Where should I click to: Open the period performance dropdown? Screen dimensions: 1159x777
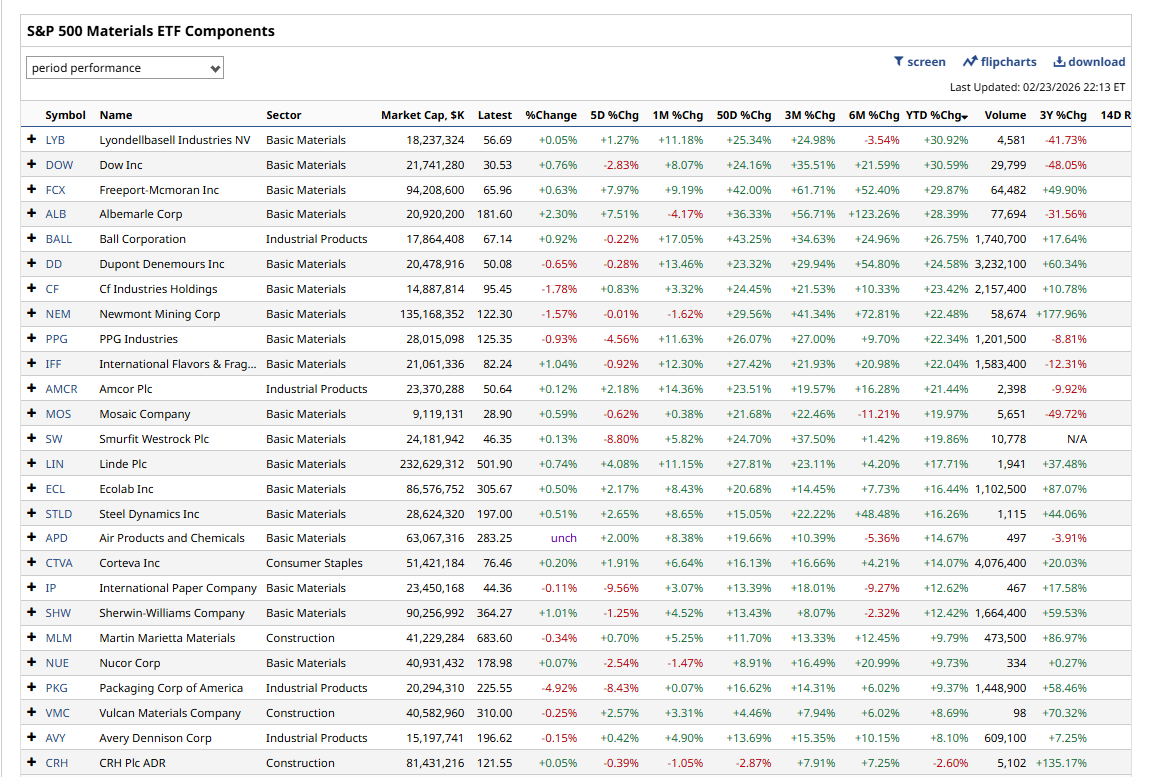[x=125, y=68]
